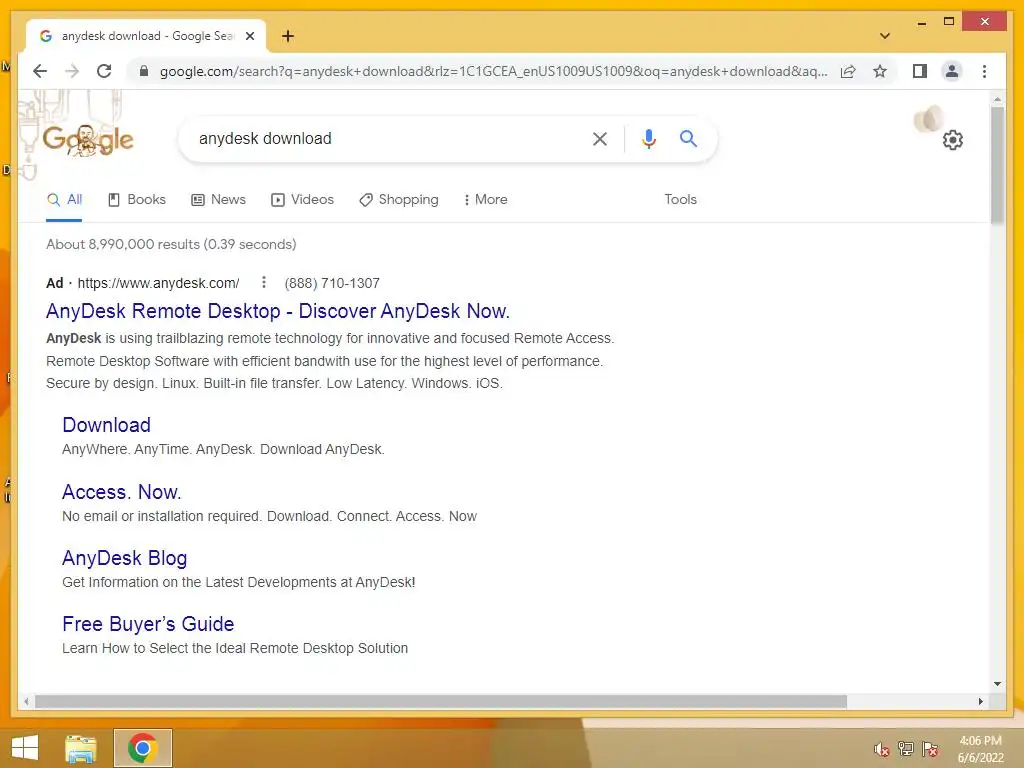The height and width of the screenshot is (768, 1024).
Task: Switch to News results tab
Action: click(218, 200)
